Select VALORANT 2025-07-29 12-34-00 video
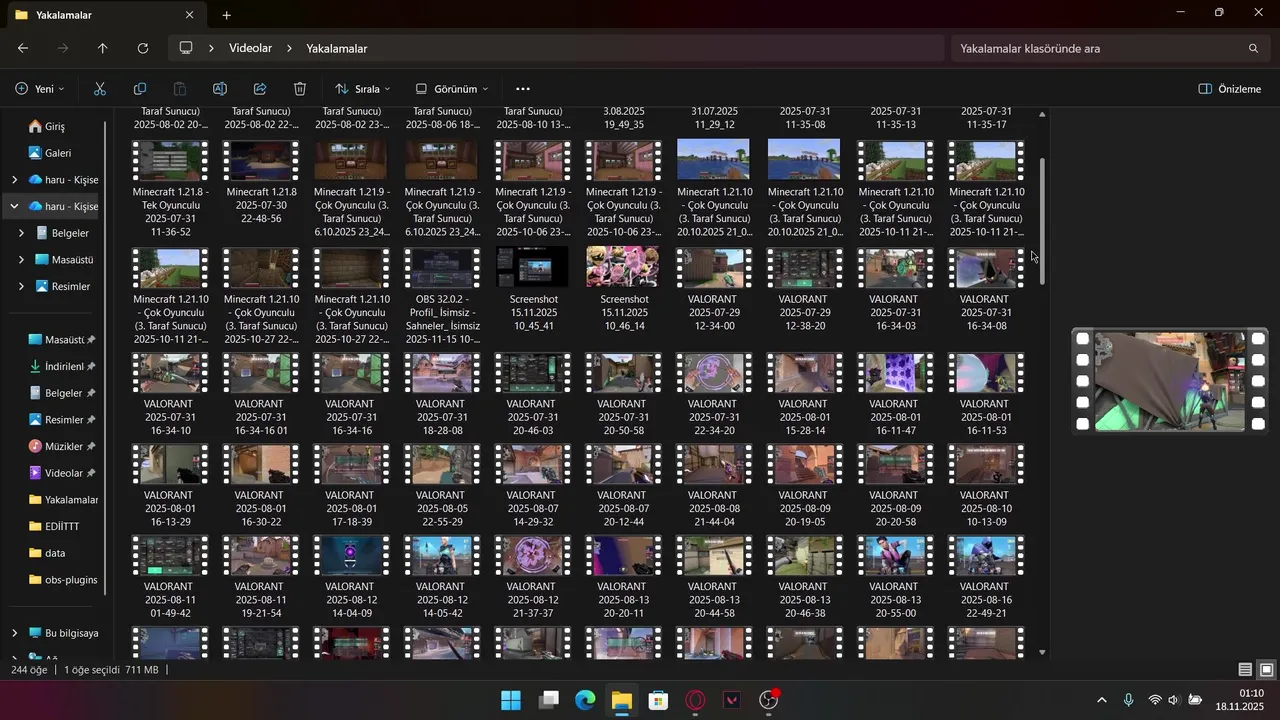 coord(713,291)
